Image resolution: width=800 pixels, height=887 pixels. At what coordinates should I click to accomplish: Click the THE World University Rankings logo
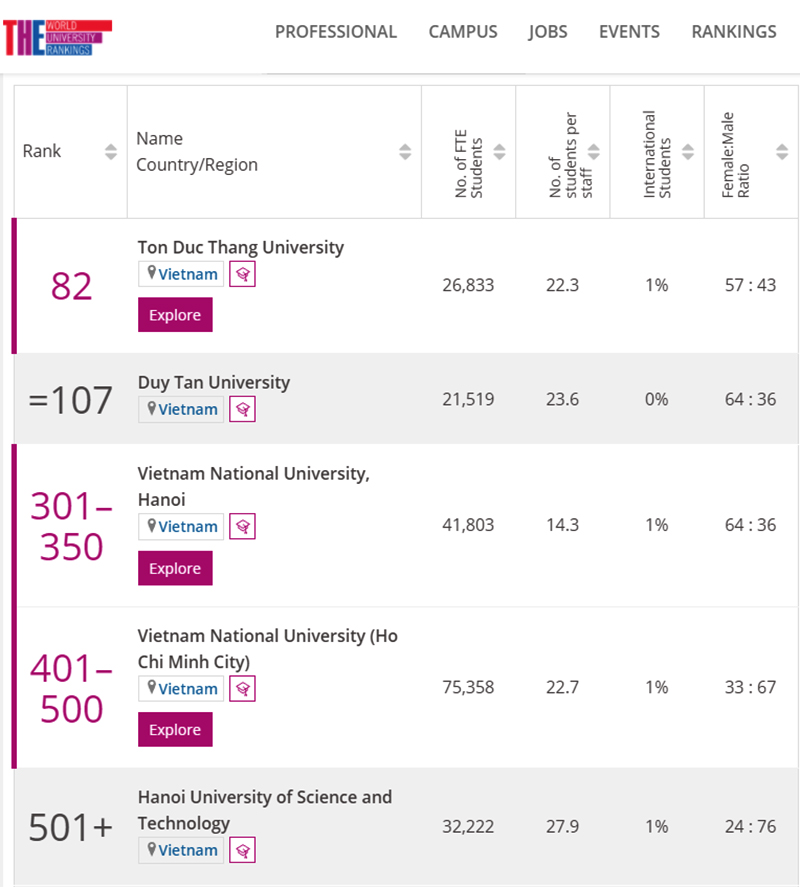coord(57,37)
